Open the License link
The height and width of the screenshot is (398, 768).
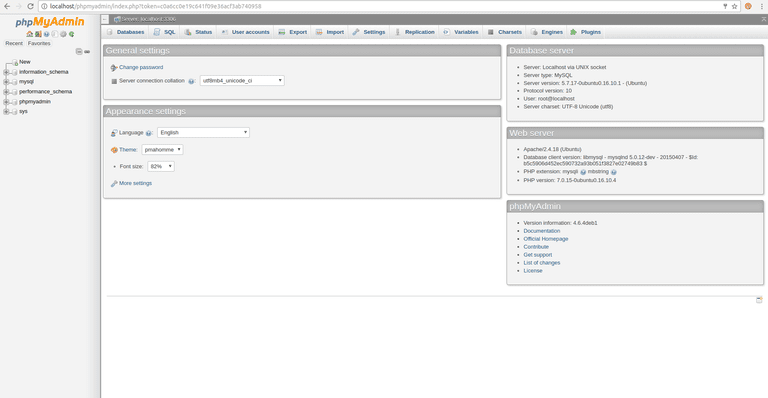point(532,271)
